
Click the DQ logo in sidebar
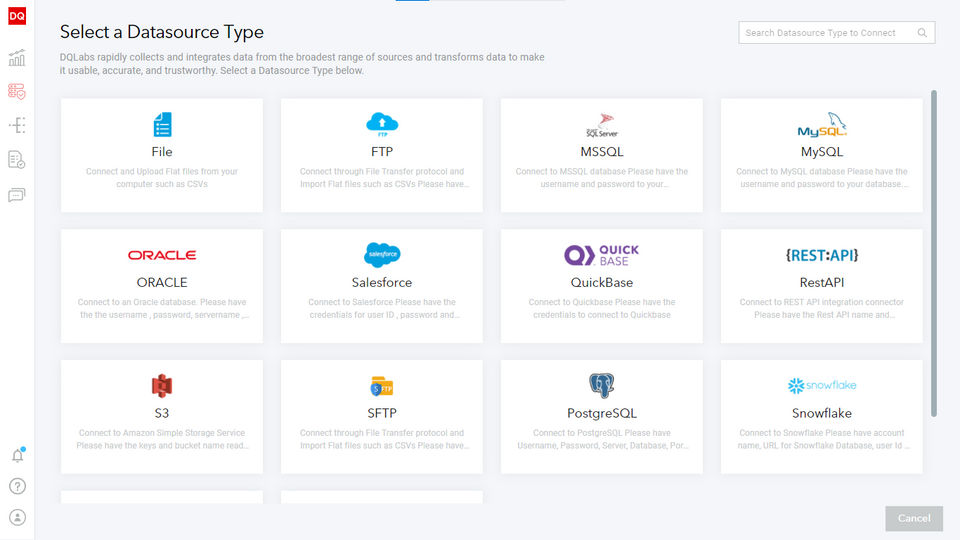tap(16, 17)
